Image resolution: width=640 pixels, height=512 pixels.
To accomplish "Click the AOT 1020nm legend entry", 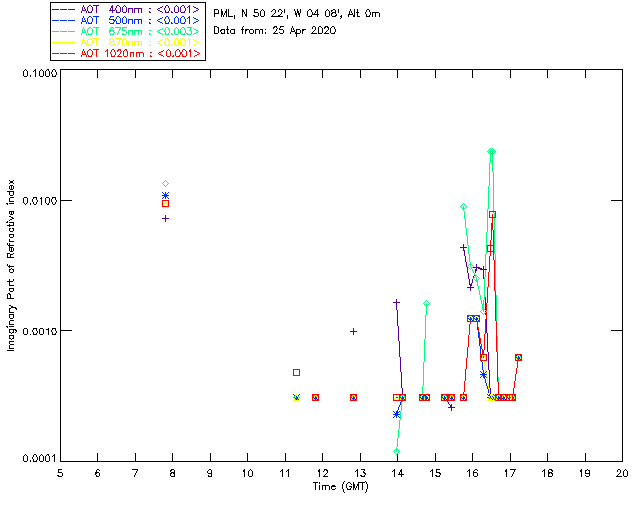I will [127, 53].
